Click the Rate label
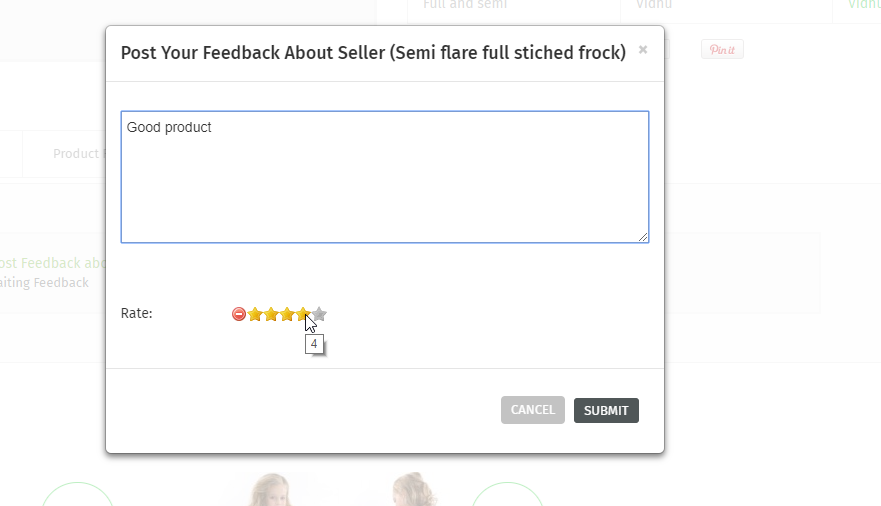 [137, 314]
